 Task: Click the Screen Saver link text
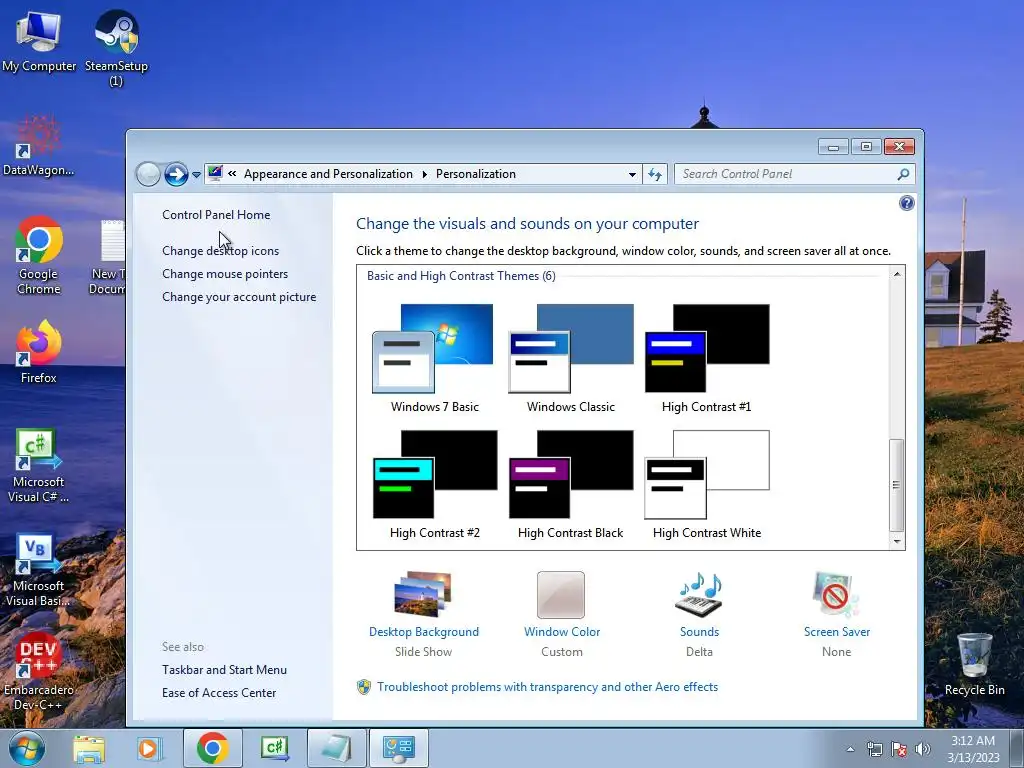coord(837,632)
